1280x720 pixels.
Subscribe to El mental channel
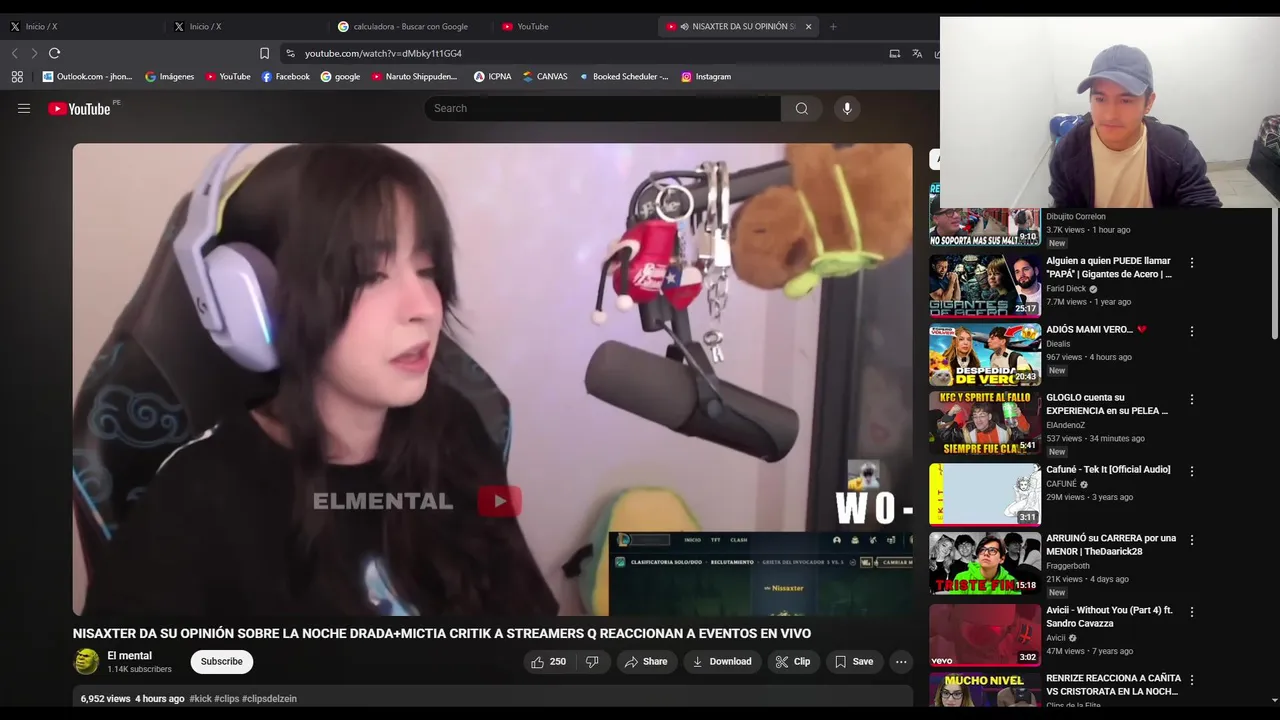(x=222, y=662)
